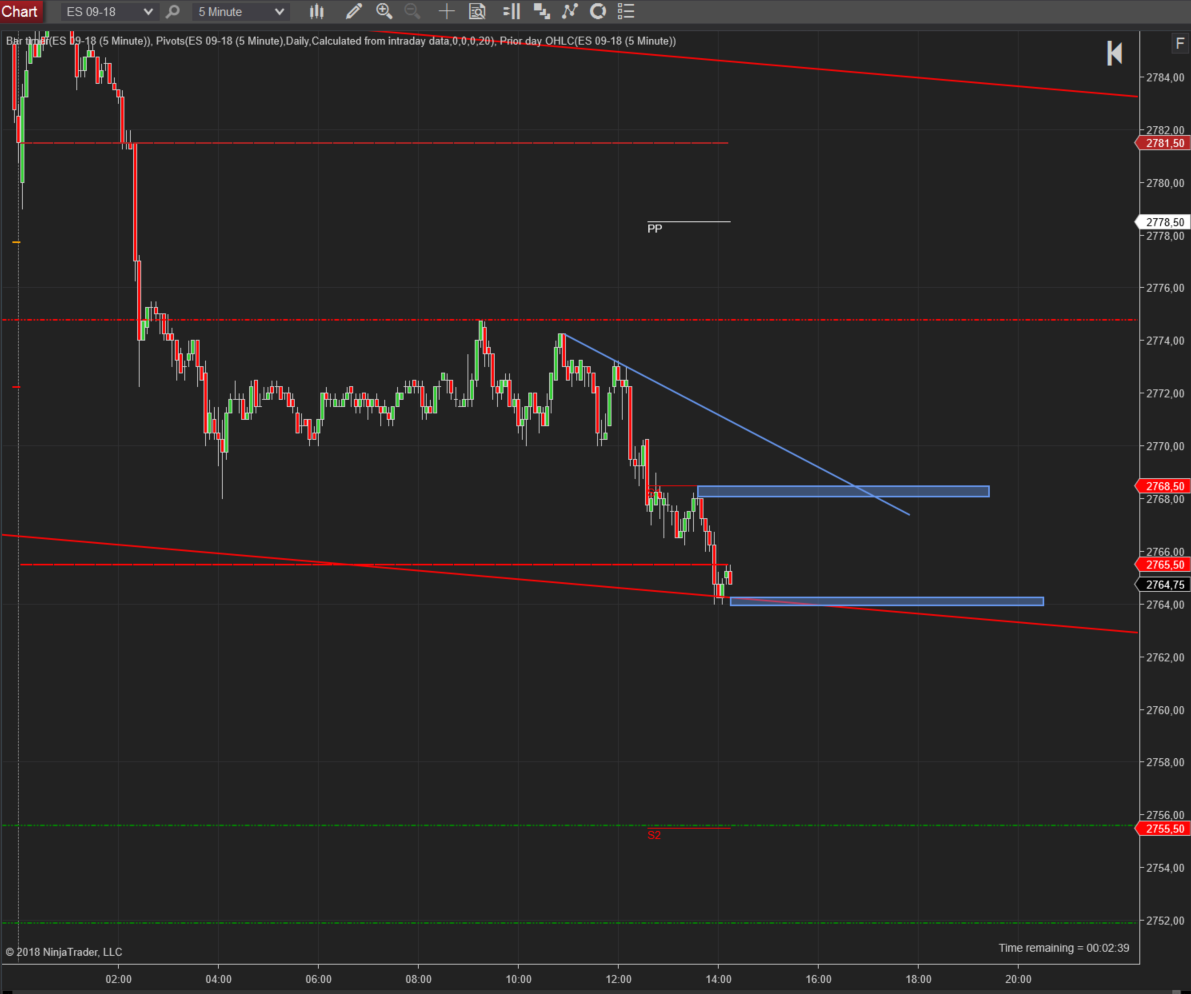Viewport: 1191px width, 994px height.
Task: Click the 20:00 time axis label
Action: (x=1019, y=979)
